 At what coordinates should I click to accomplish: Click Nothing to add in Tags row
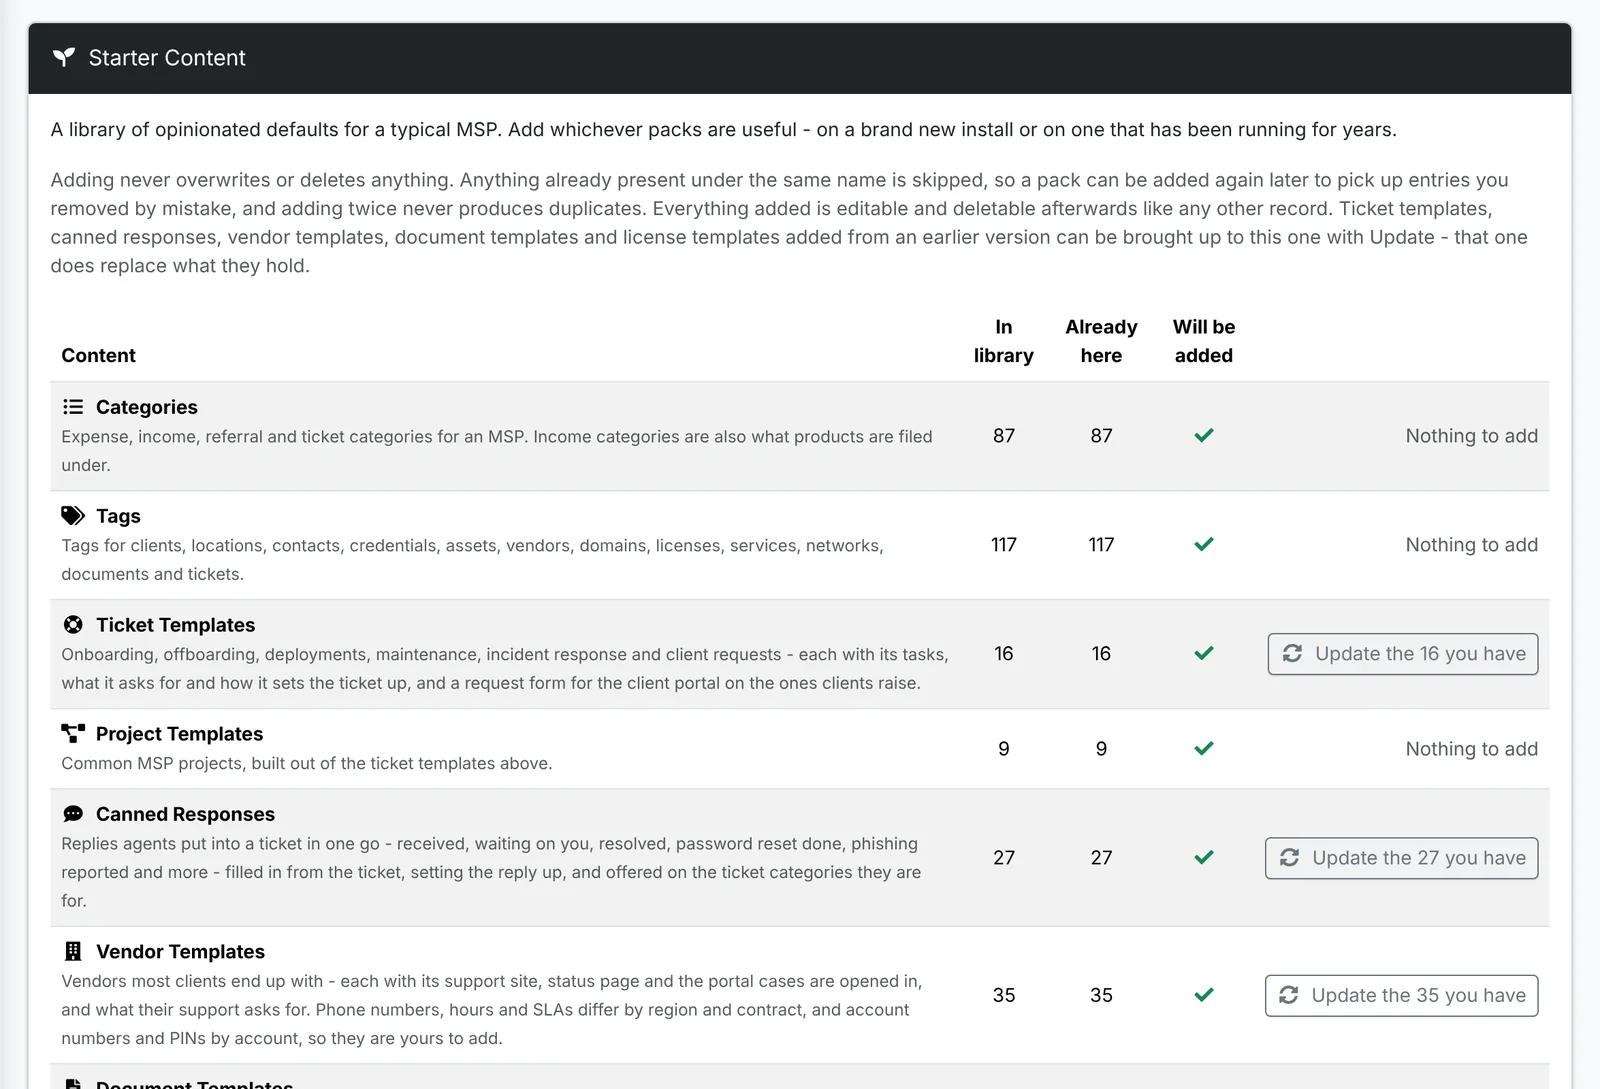(1472, 545)
